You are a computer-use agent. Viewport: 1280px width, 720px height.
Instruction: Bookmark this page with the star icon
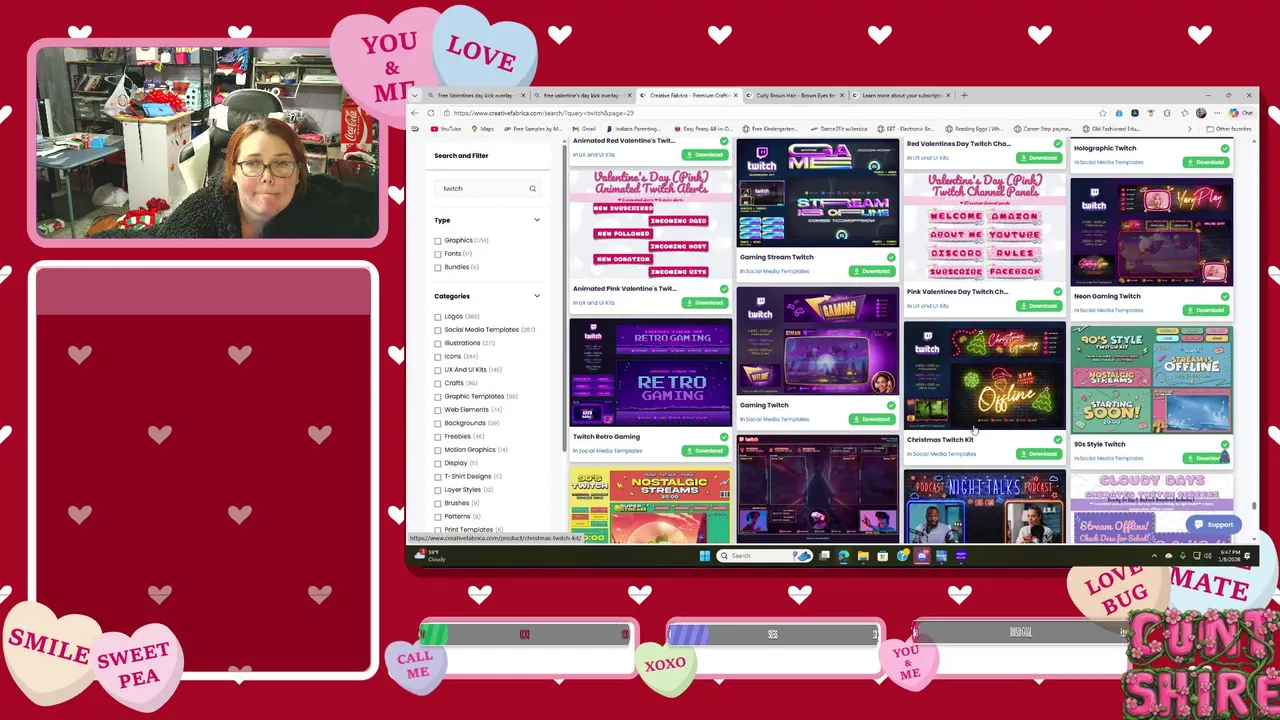click(x=1102, y=113)
